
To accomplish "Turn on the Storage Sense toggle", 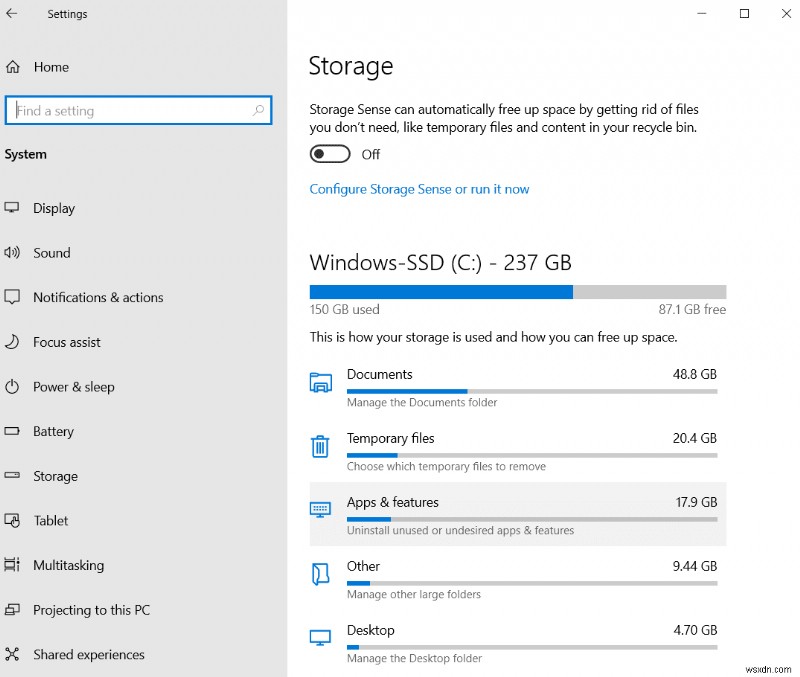I will coord(330,154).
